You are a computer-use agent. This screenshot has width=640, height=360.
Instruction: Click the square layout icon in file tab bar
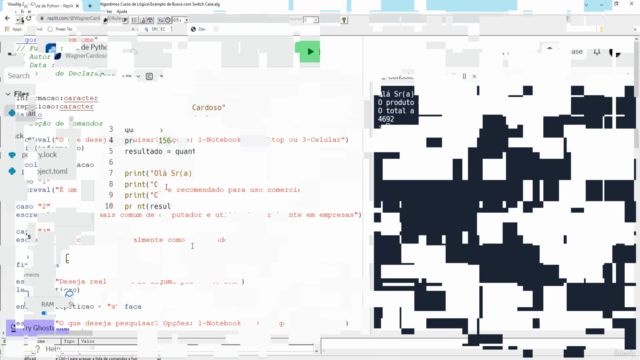(x=149, y=76)
